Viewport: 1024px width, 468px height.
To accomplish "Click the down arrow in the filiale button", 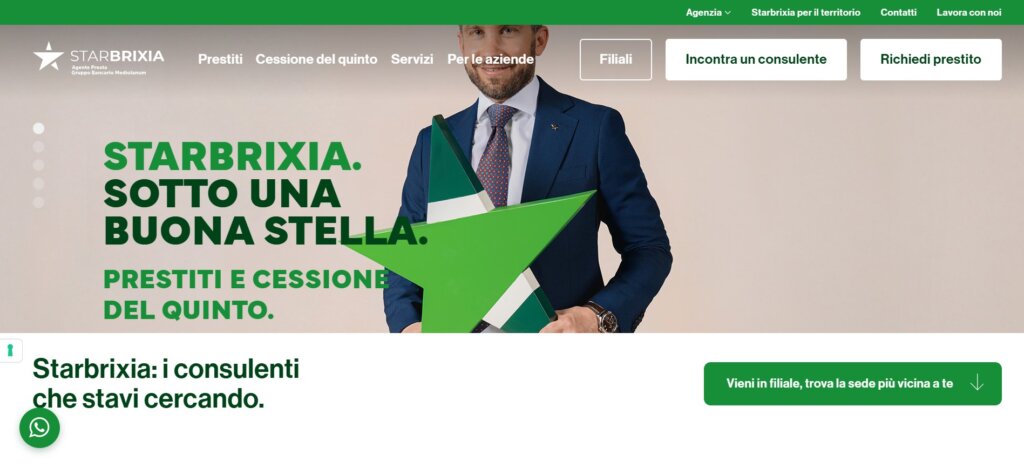I will [976, 383].
